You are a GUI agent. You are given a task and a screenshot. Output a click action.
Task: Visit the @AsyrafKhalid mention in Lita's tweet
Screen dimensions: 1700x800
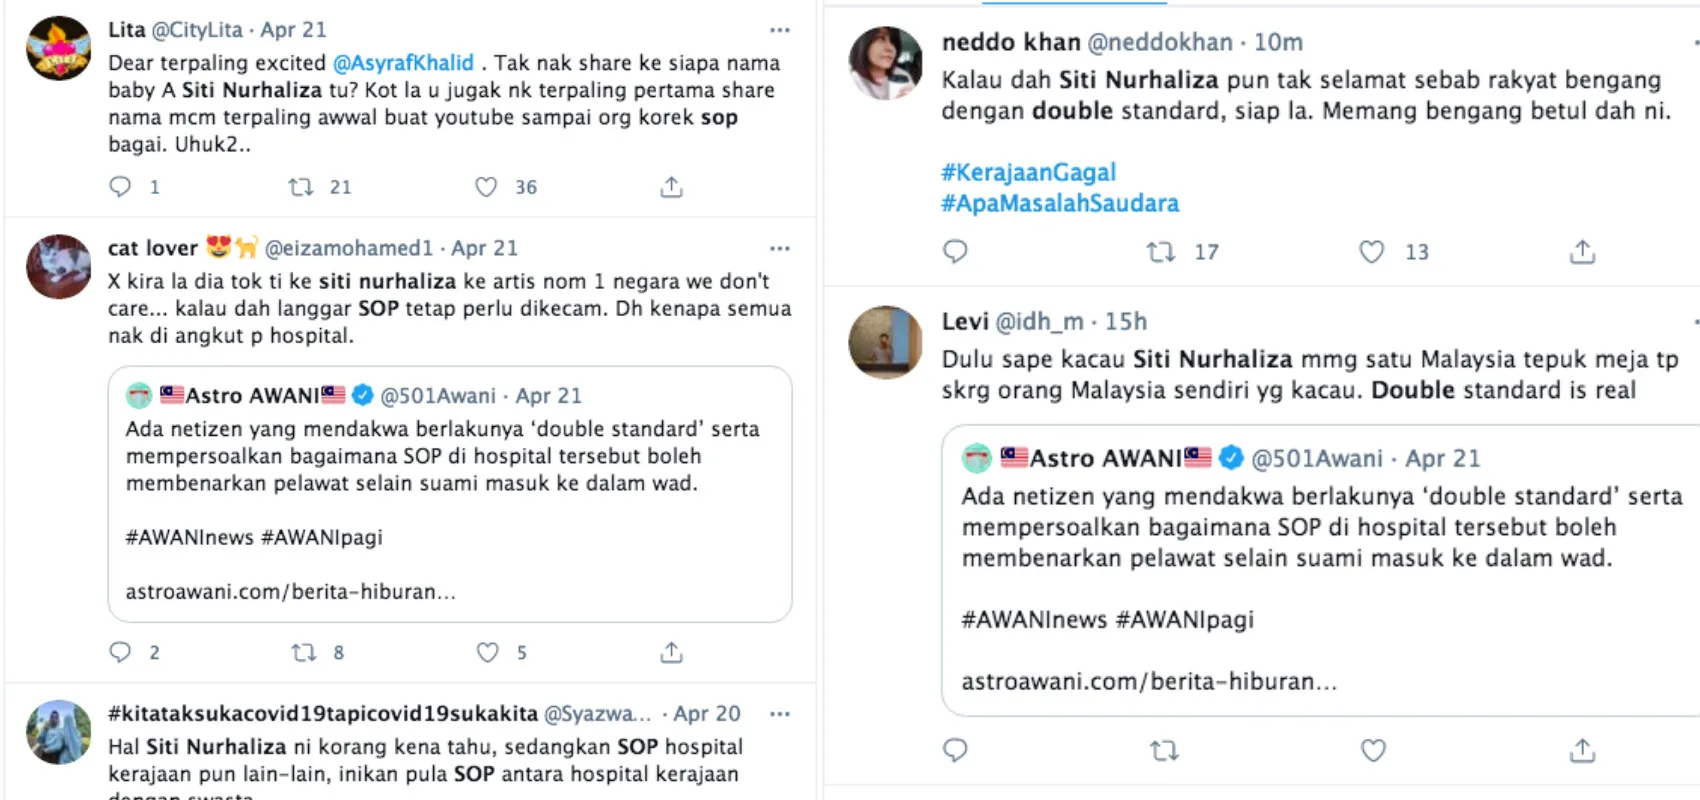[403, 63]
